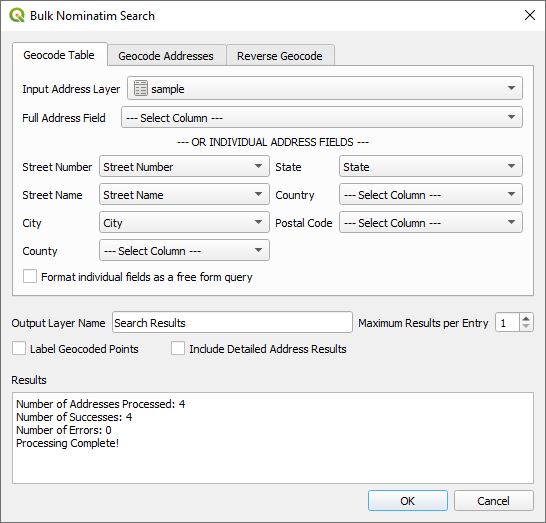Image resolution: width=546 pixels, height=523 pixels.
Task: Click the 'County' field label
Action: (x=40, y=251)
